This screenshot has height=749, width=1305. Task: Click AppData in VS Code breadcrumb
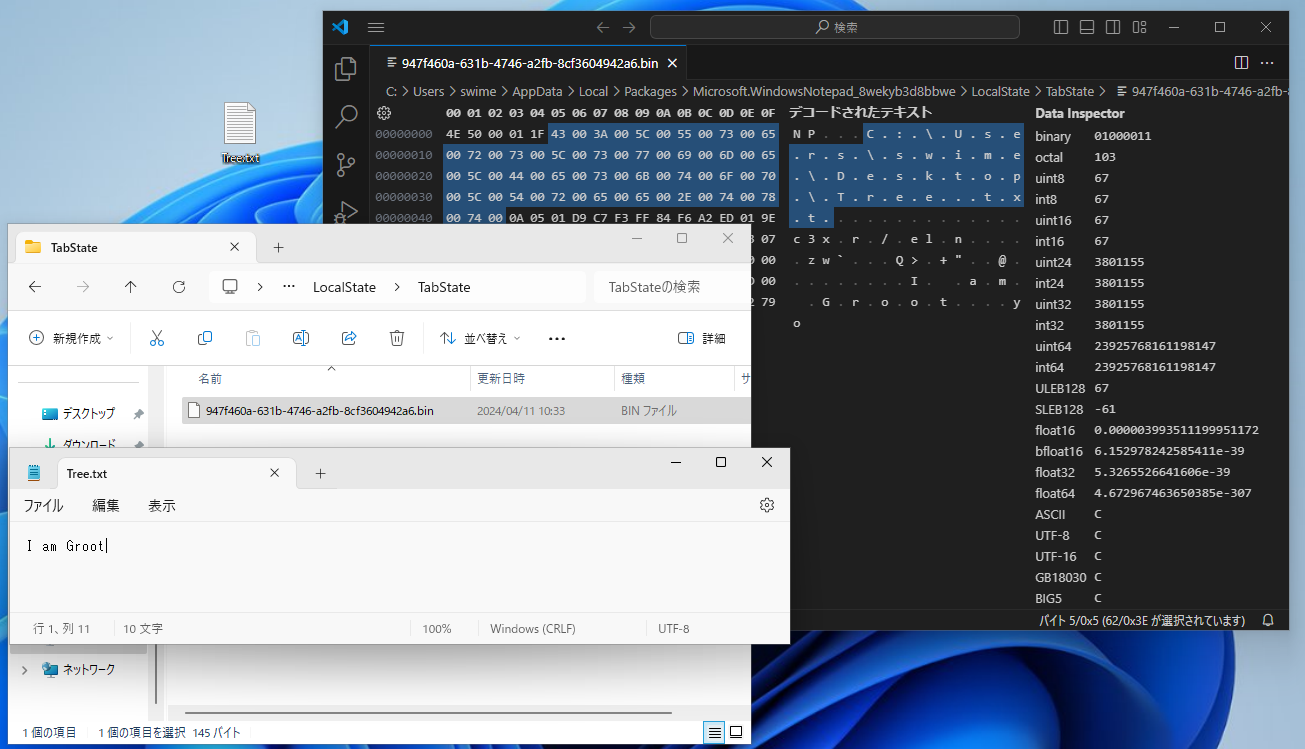click(537, 91)
